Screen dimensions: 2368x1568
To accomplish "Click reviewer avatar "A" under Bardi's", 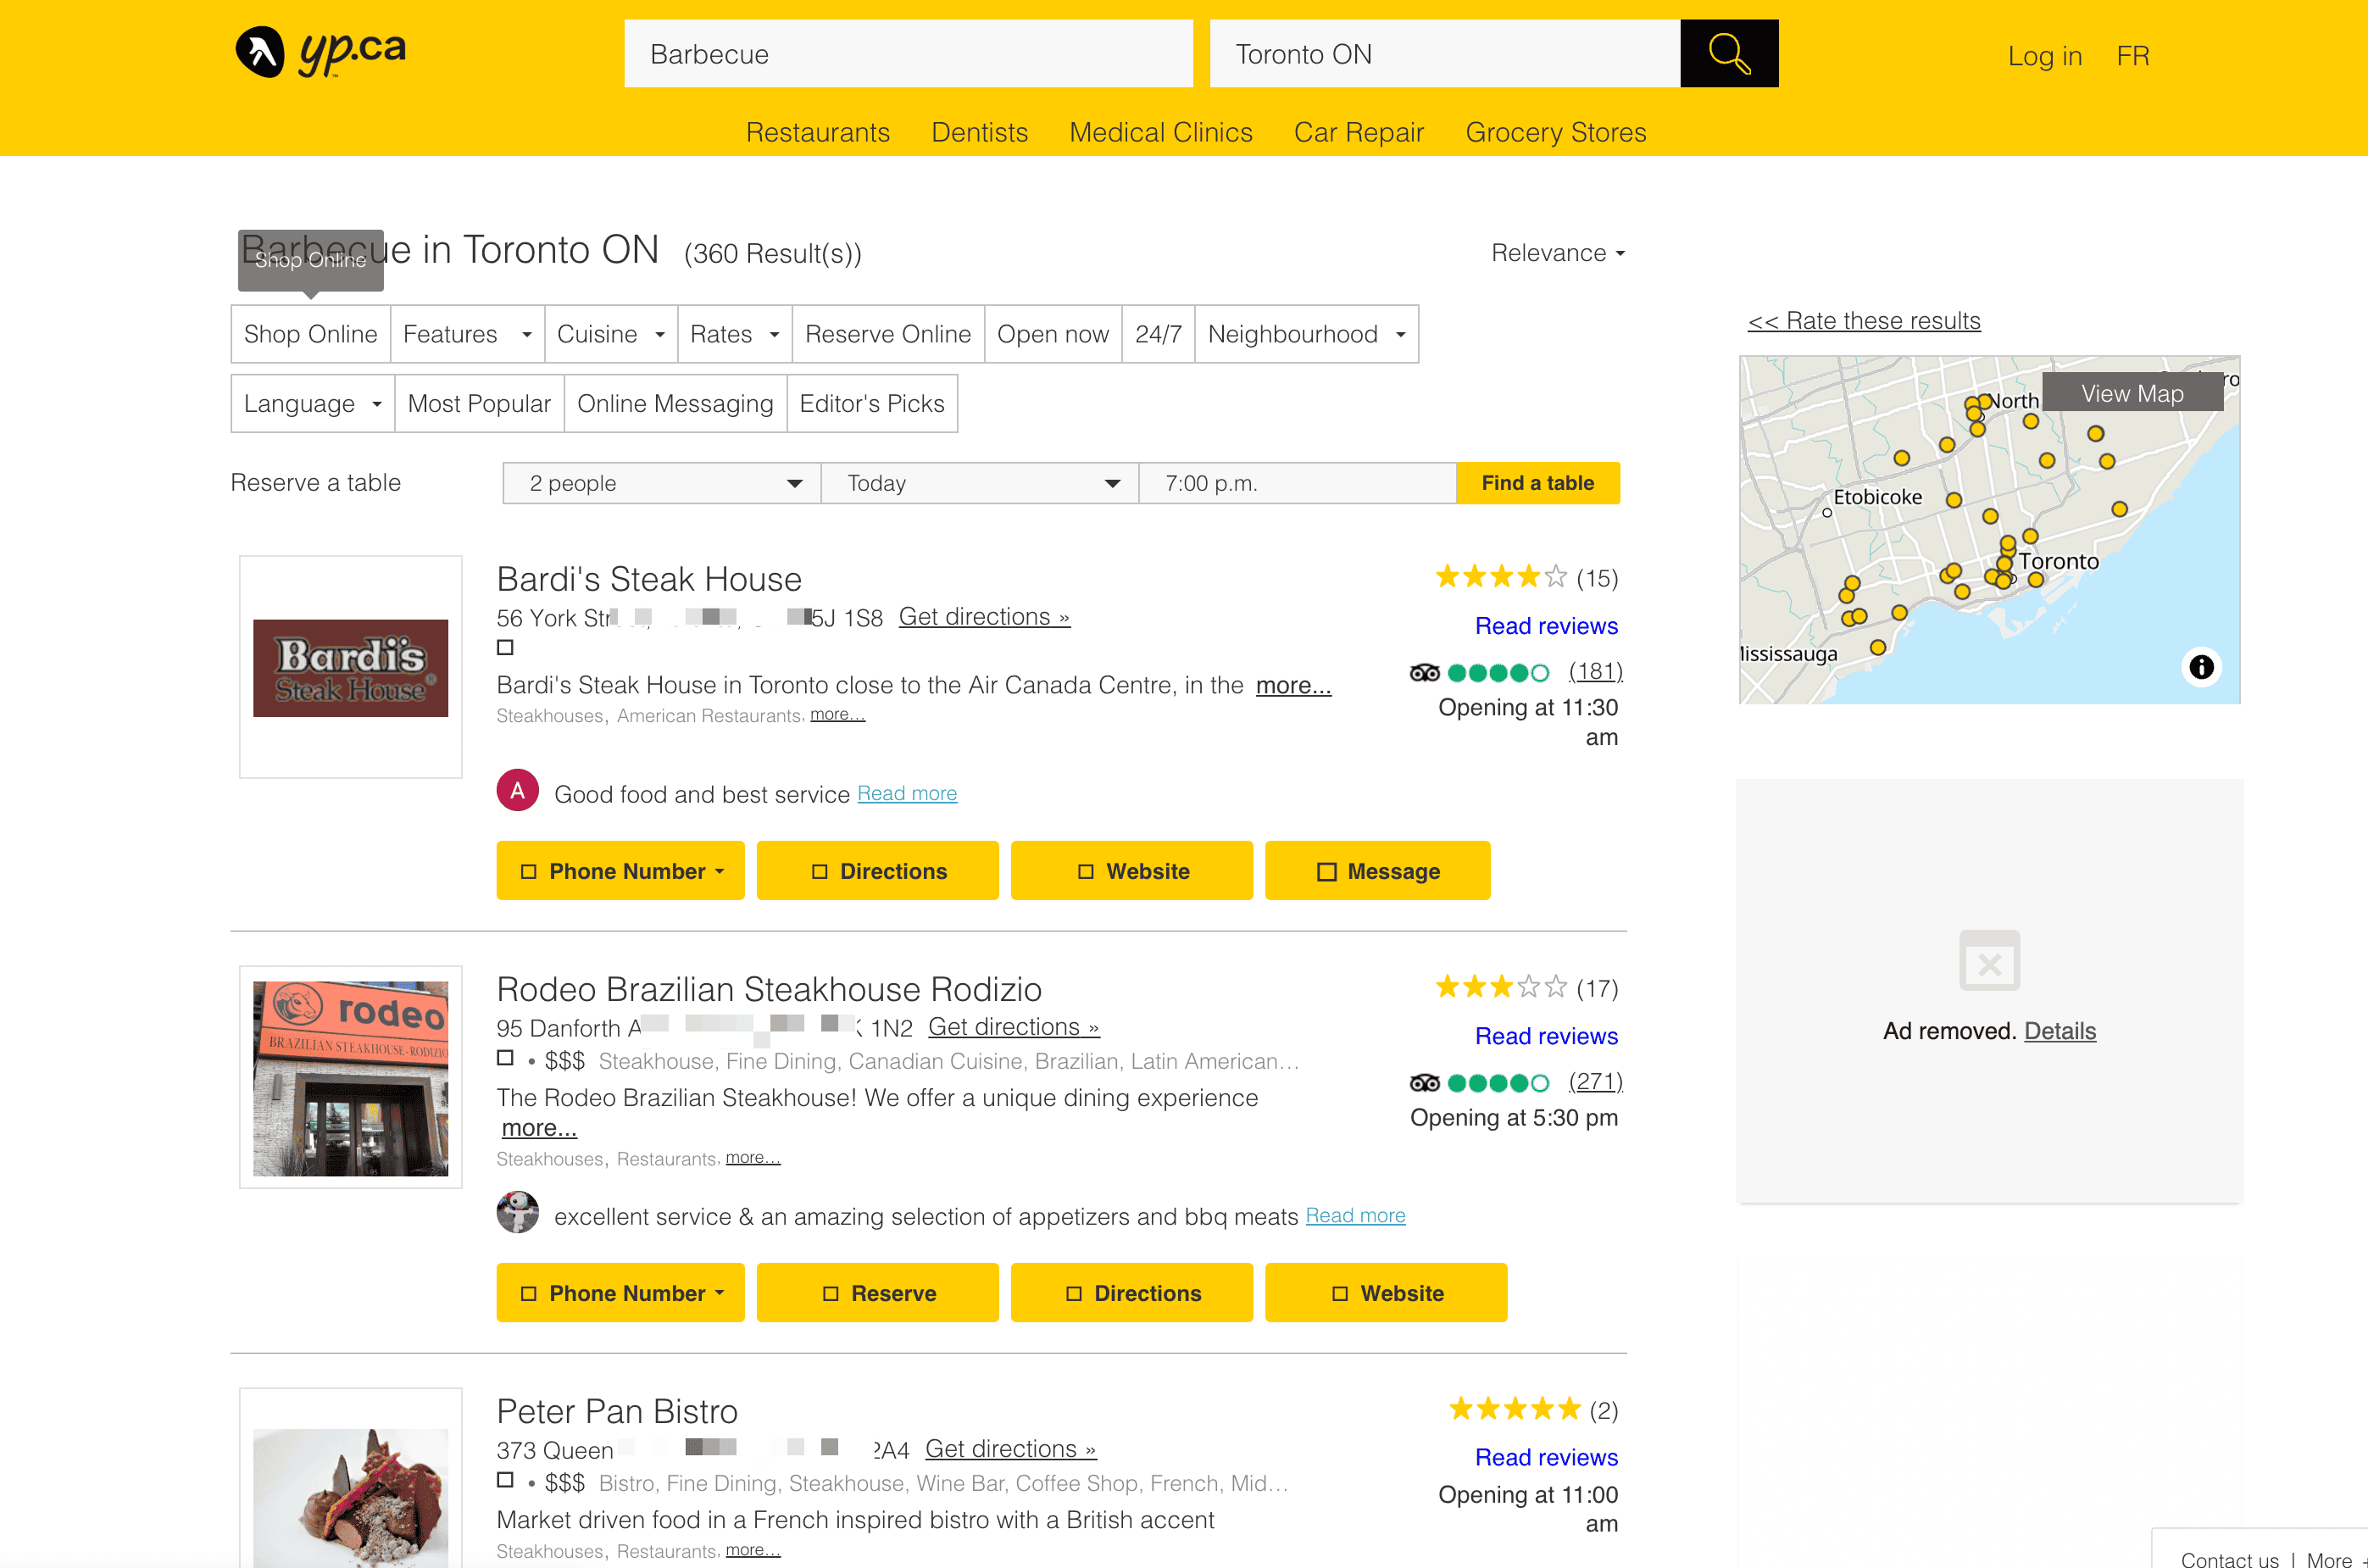I will [x=517, y=791].
